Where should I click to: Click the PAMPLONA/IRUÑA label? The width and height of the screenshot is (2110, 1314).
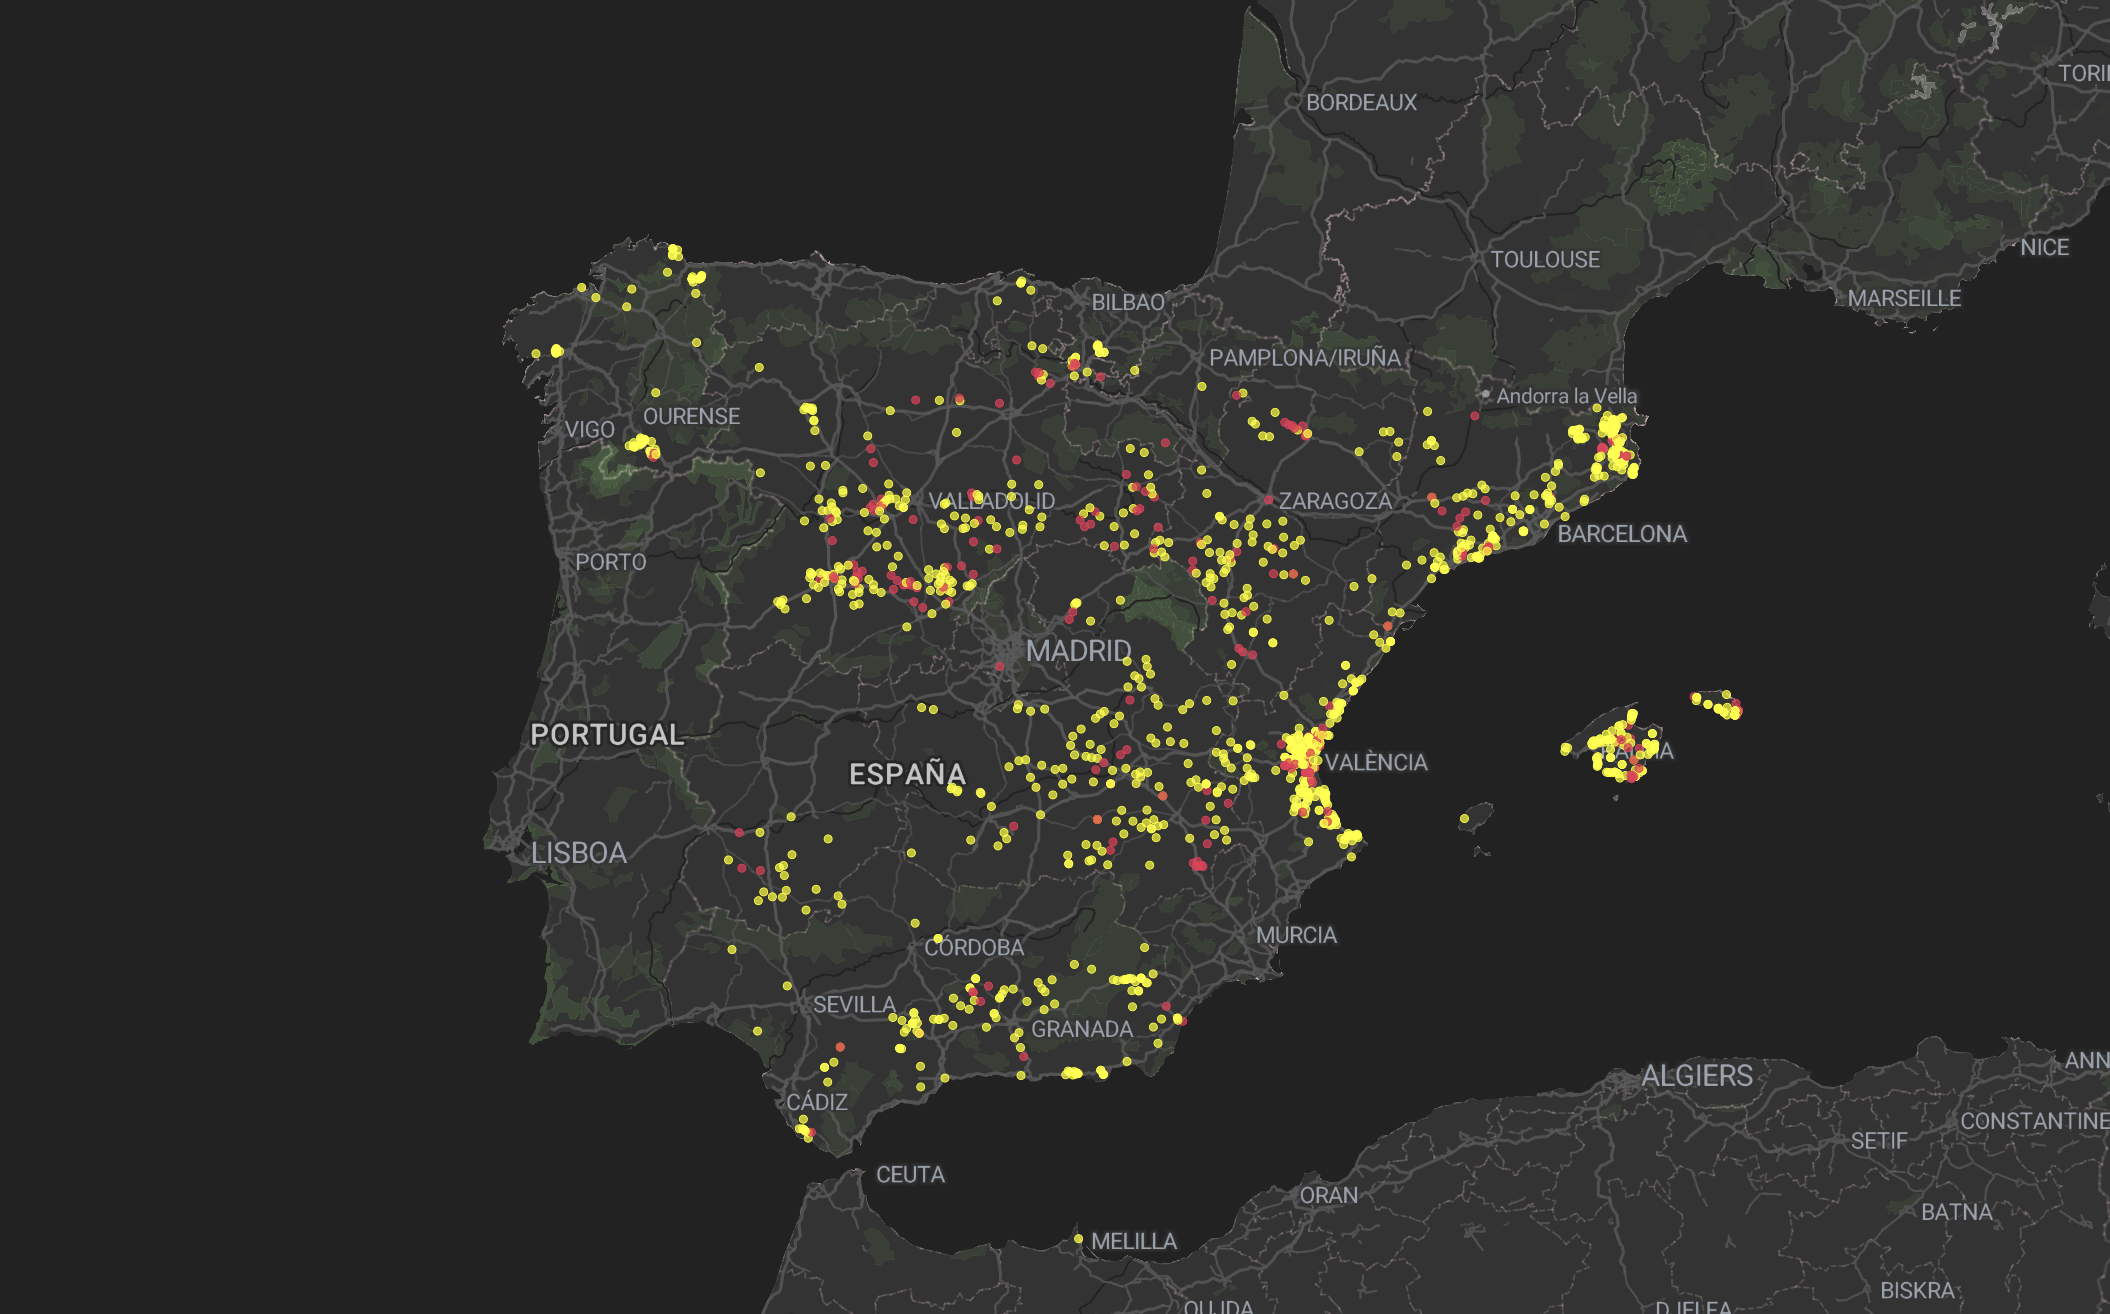[1304, 358]
